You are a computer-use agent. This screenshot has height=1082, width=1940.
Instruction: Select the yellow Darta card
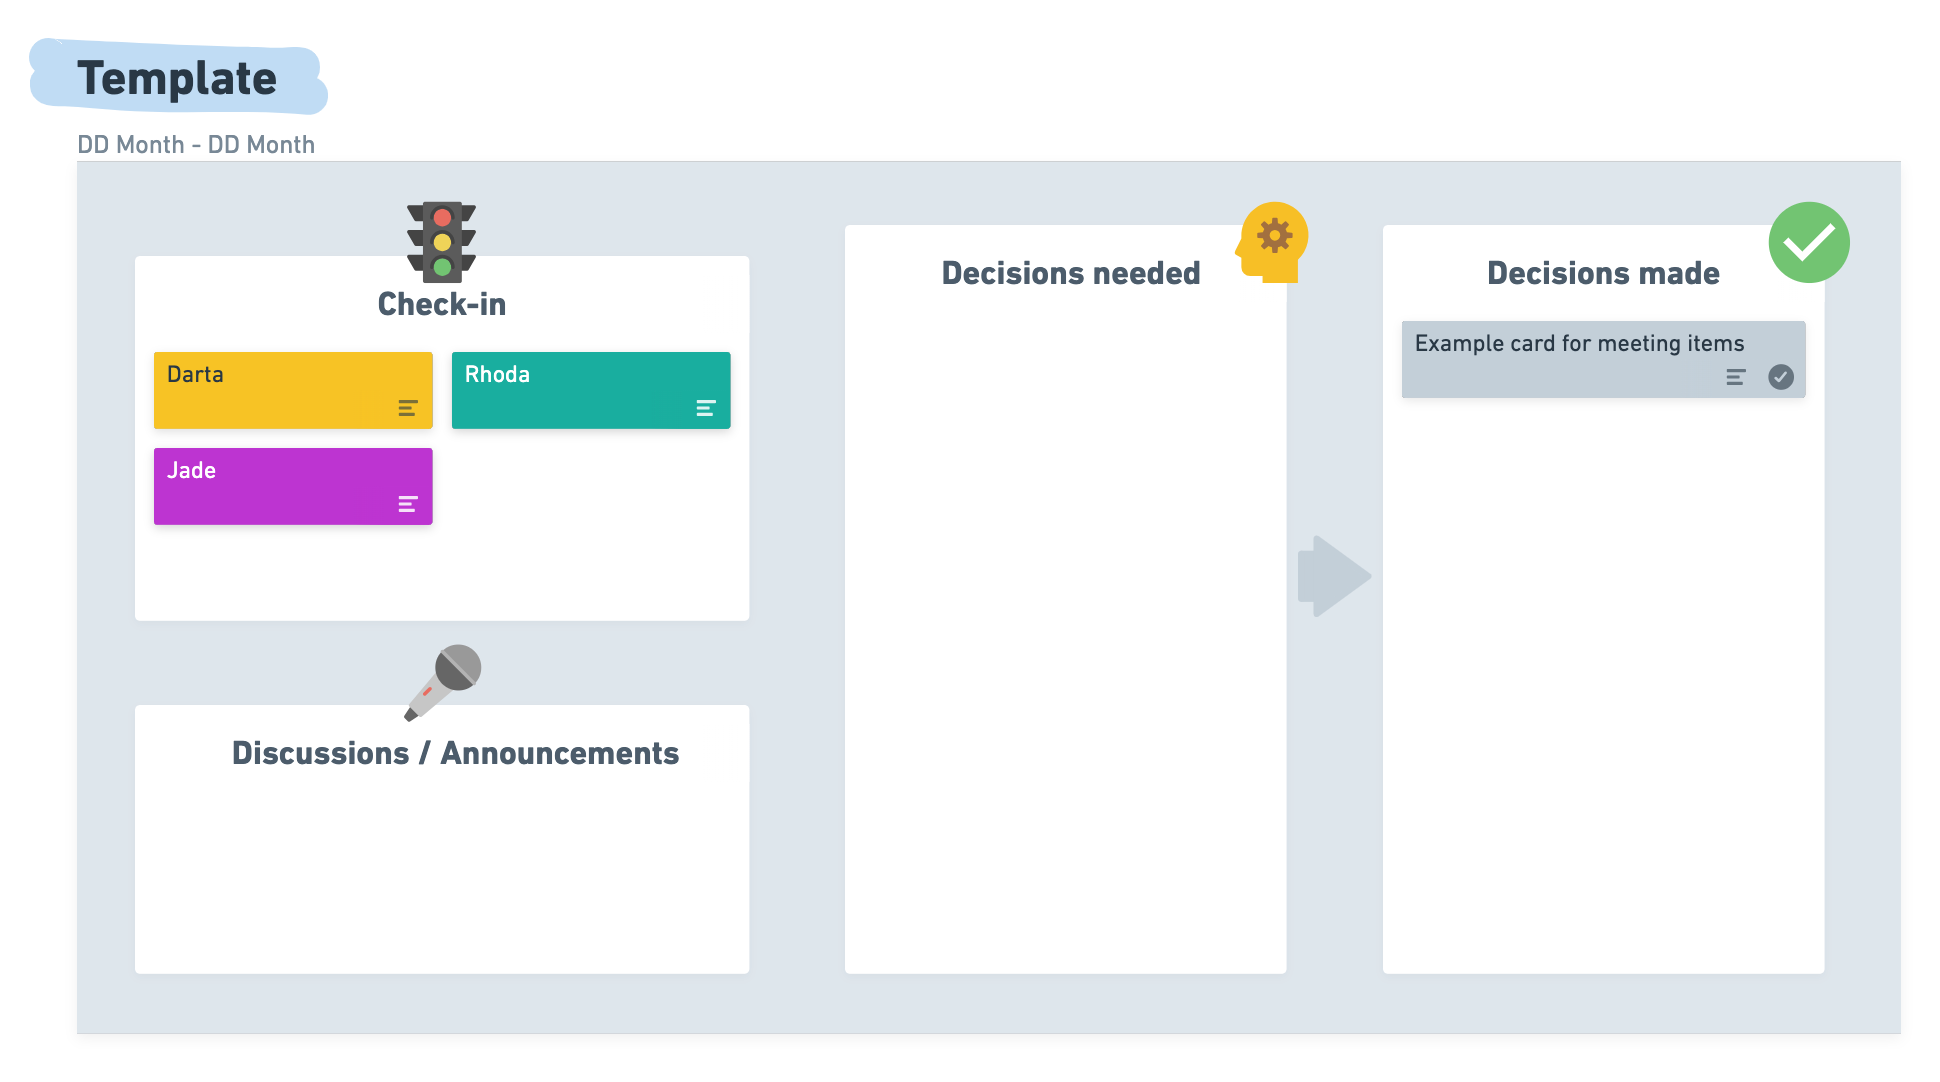pos(280,390)
